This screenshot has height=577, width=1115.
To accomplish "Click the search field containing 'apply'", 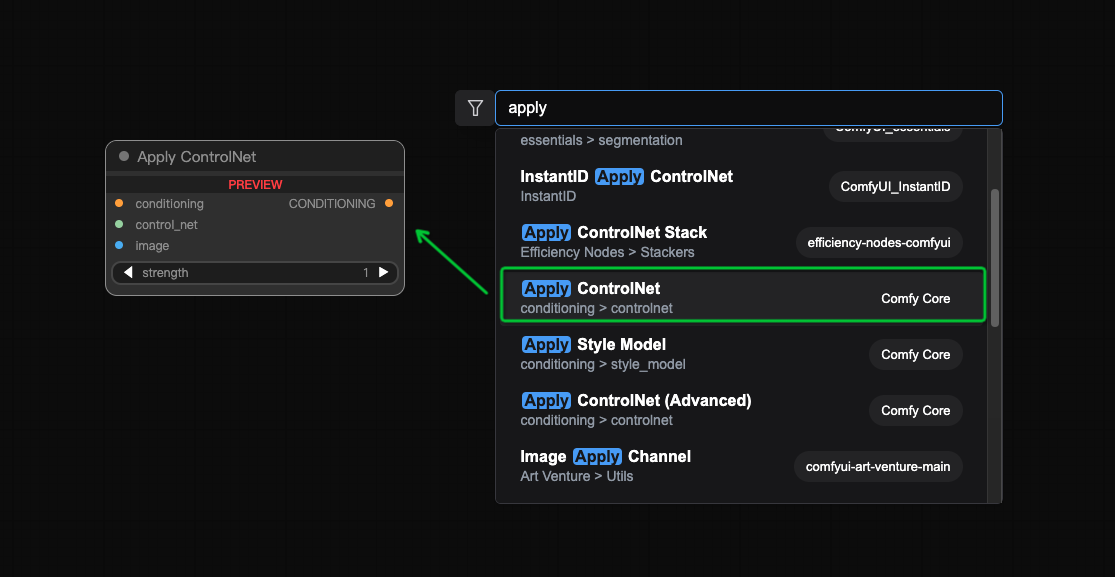I will pos(748,108).
